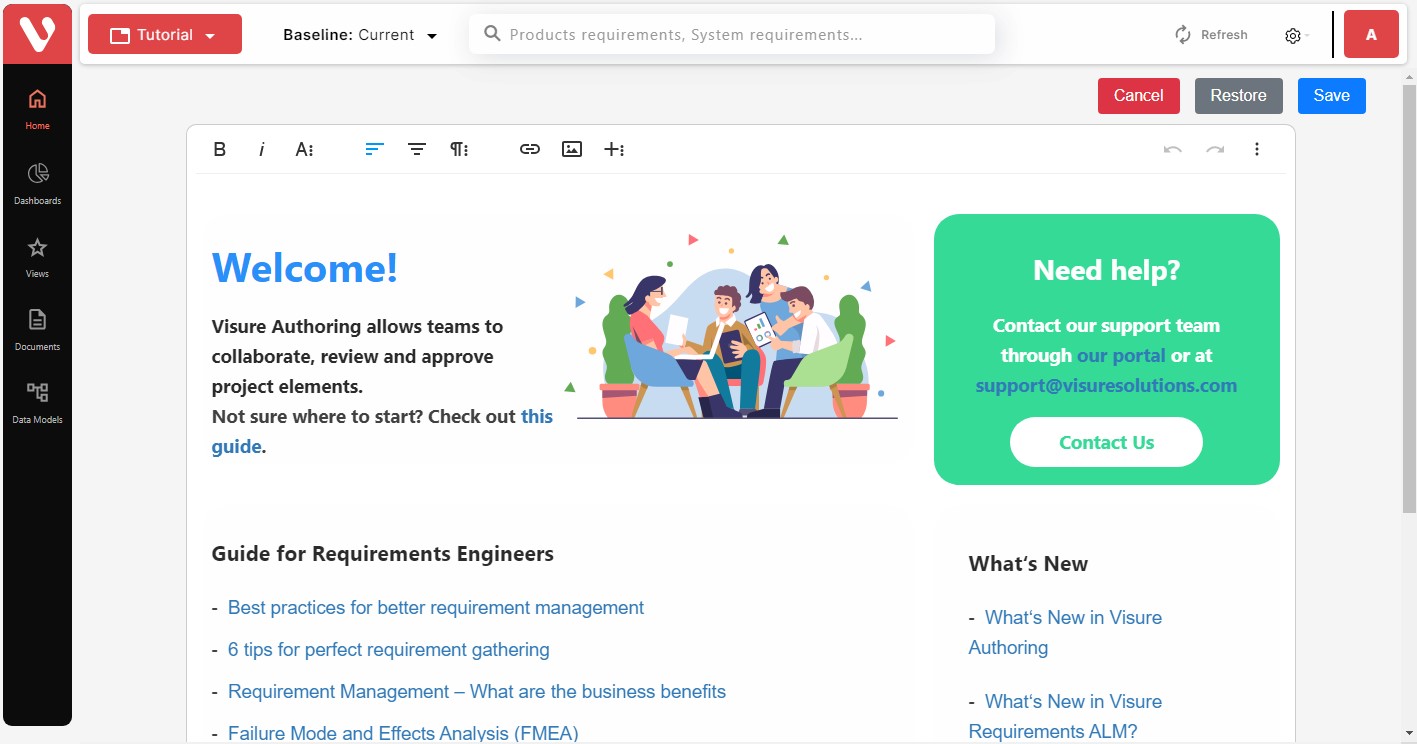This screenshot has width=1417, height=744.
Task: Redo the last edit
Action: click(x=1215, y=149)
